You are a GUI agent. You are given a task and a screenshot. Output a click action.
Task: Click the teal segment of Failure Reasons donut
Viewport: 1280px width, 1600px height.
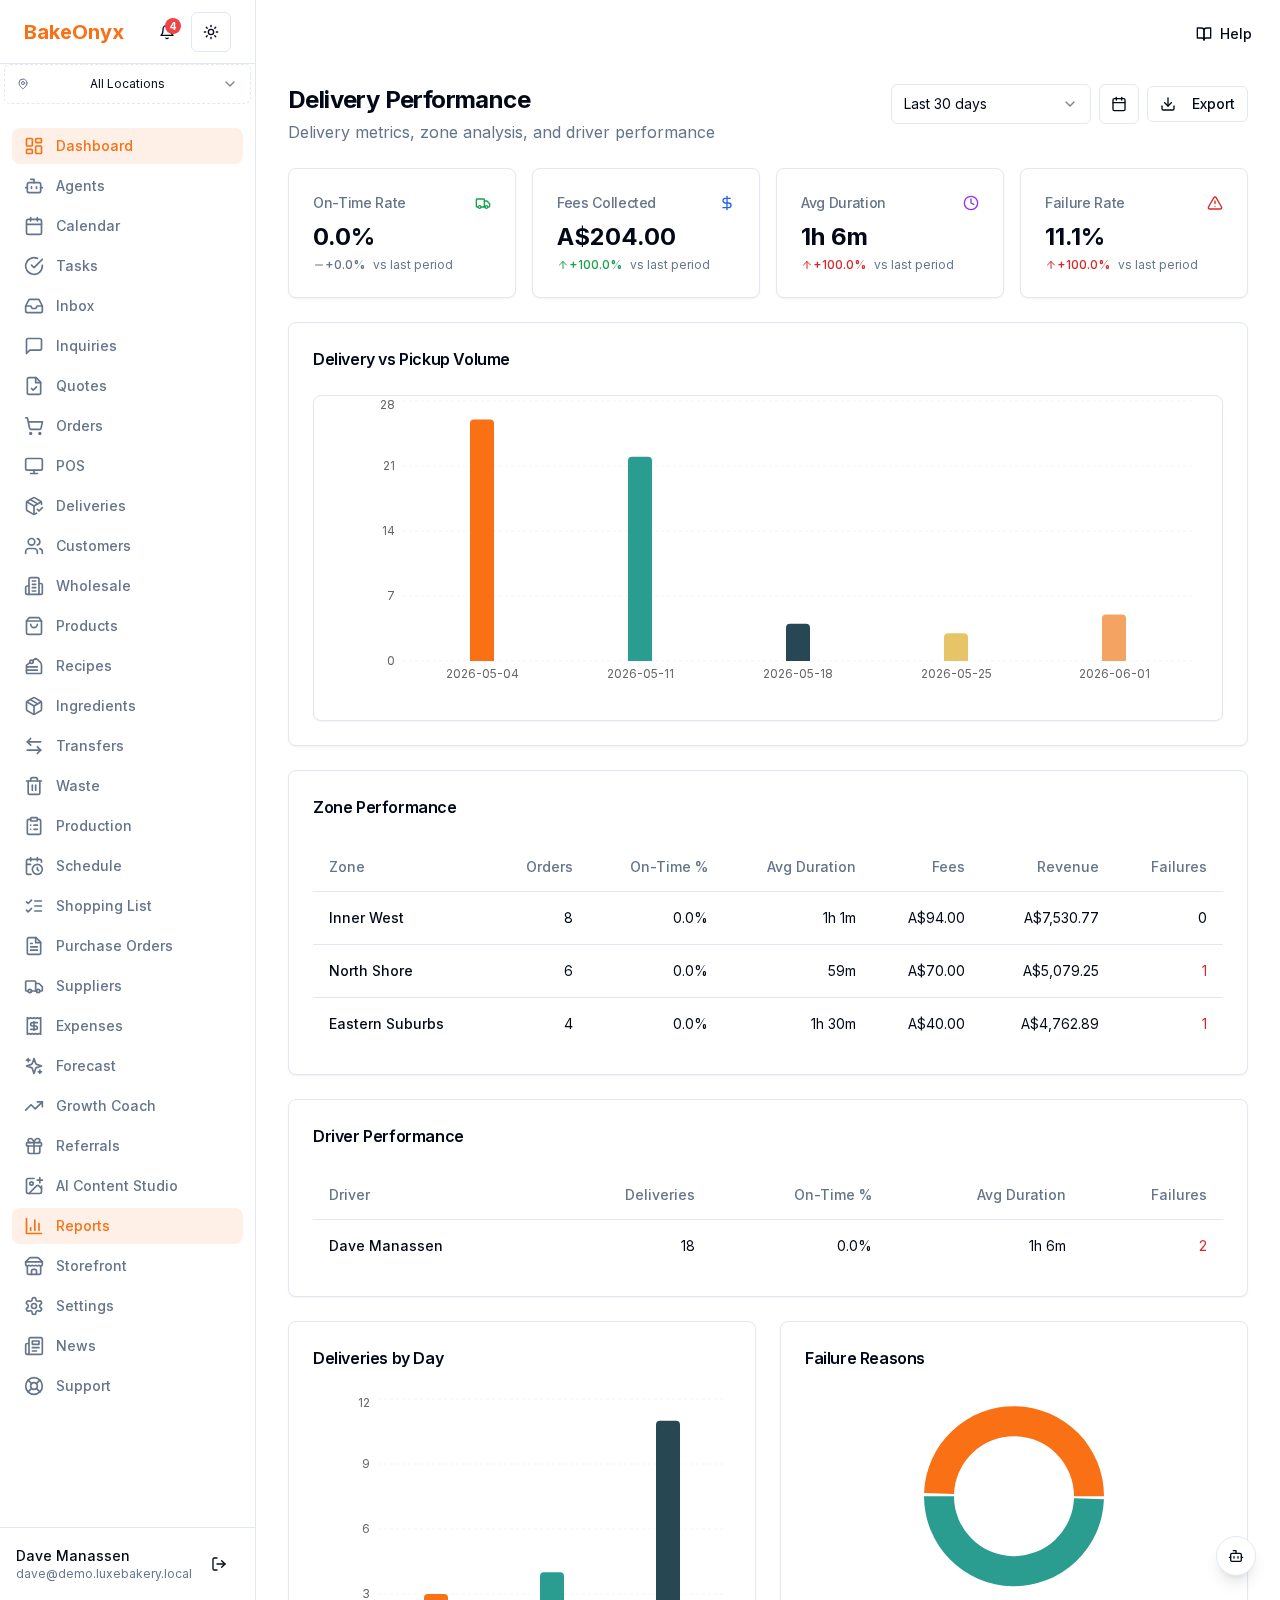pyautogui.click(x=1014, y=1571)
